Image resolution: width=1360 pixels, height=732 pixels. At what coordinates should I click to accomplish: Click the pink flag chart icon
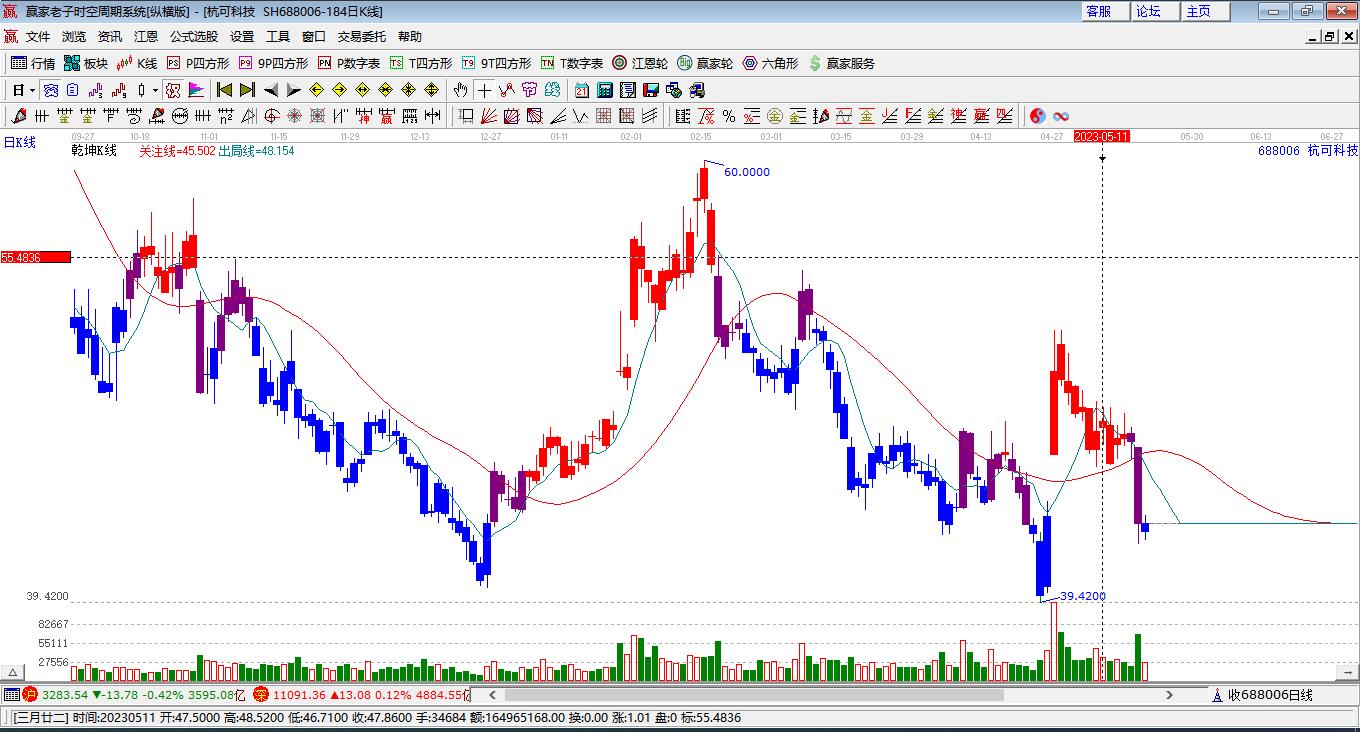click(197, 90)
